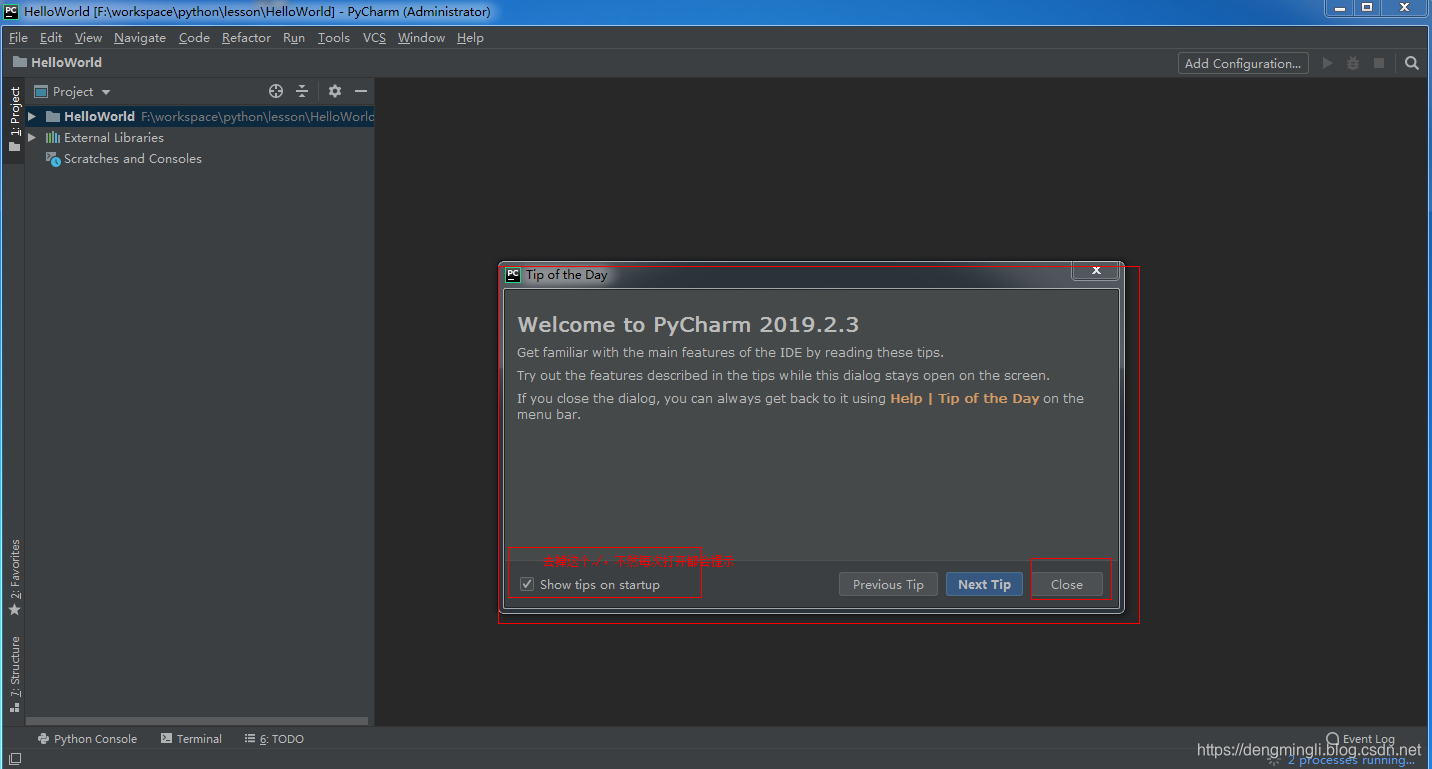
Task: Open the Run menu
Action: (x=294, y=38)
